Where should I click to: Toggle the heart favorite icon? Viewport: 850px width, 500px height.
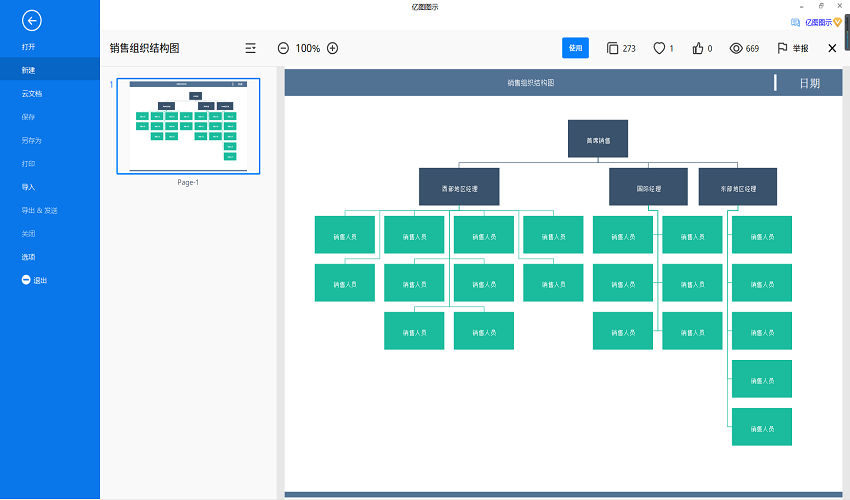tap(659, 48)
